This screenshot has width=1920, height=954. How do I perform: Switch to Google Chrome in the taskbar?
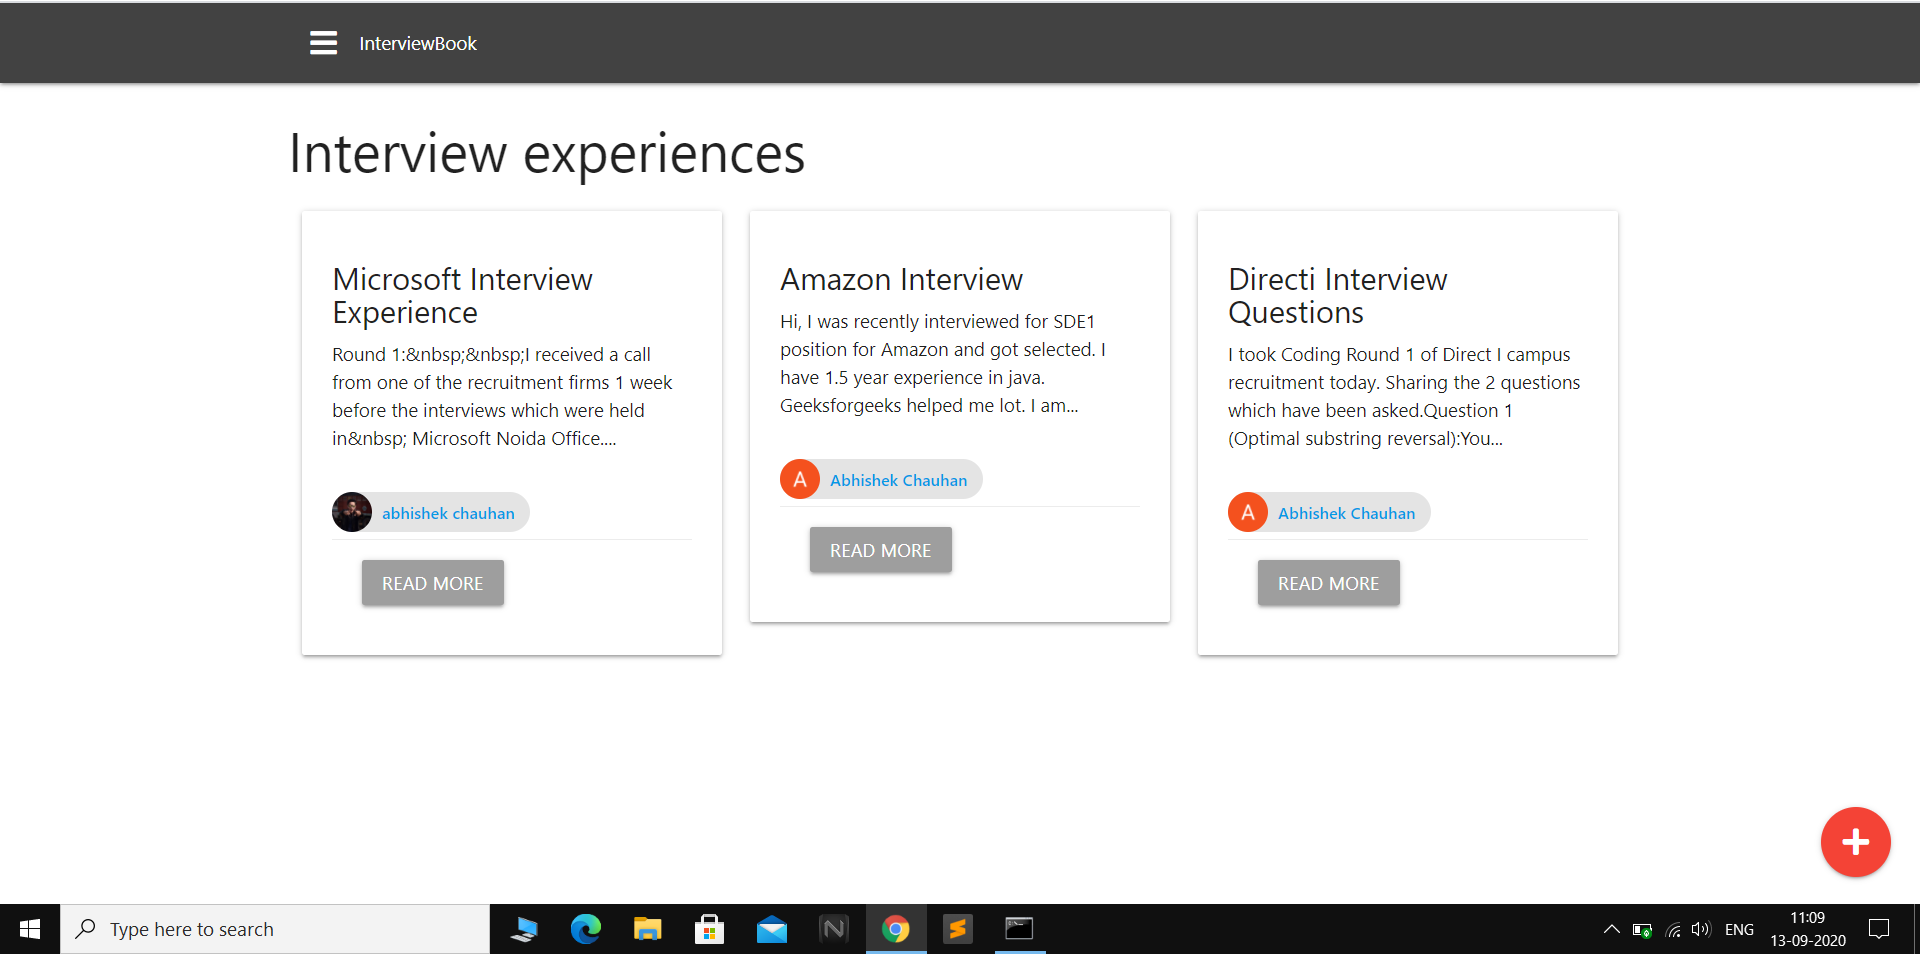896,929
